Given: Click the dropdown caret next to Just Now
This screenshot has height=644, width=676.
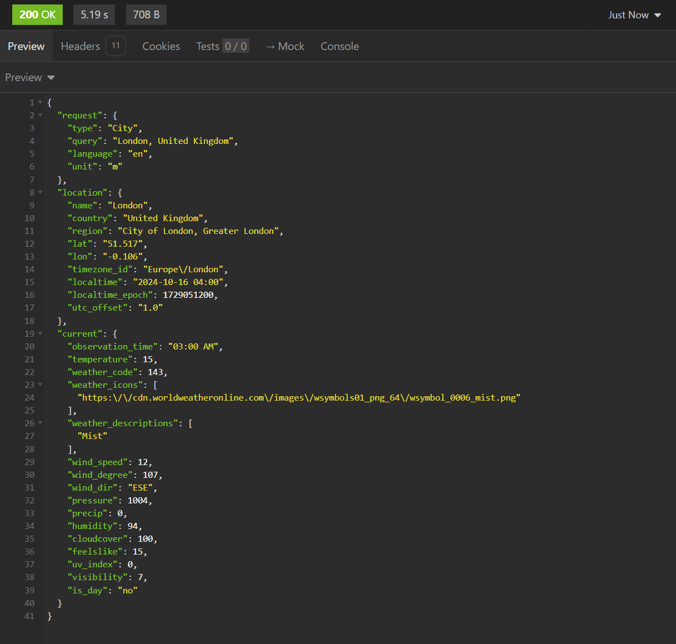Looking at the screenshot, I should coord(657,16).
